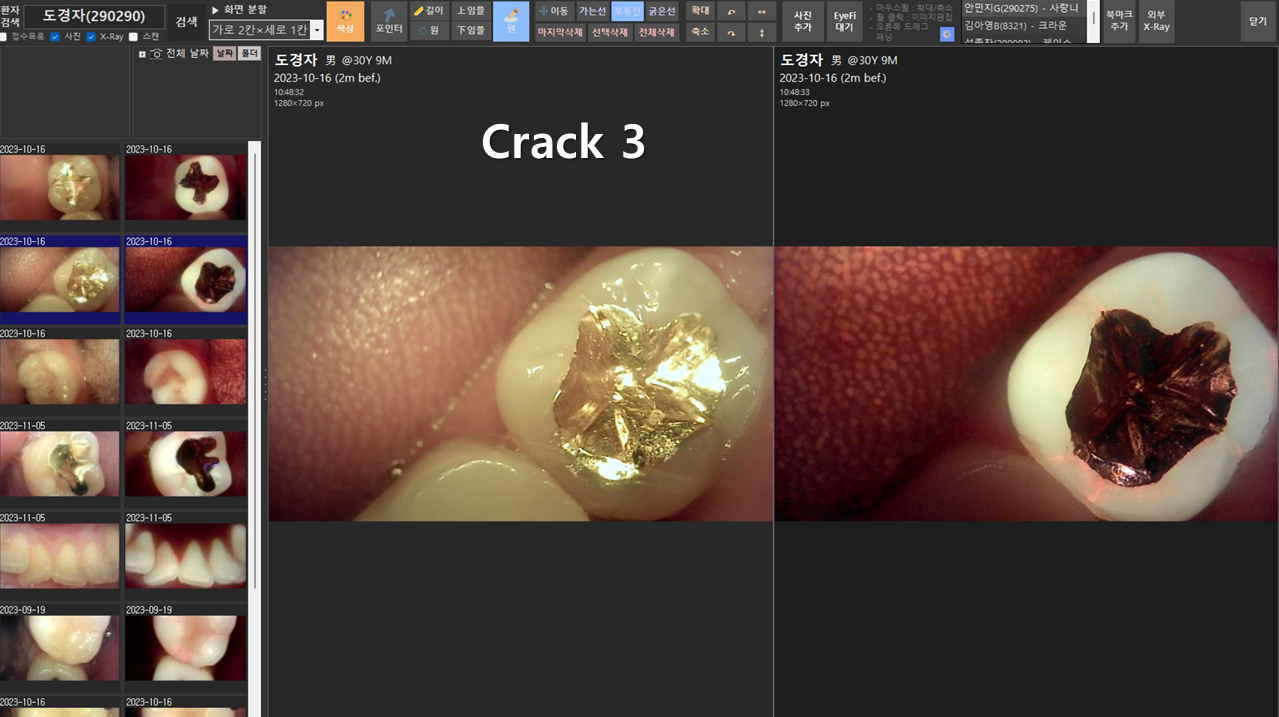Flip image vertically with up-down arrow
This screenshot has height=717, width=1279.
coord(762,32)
